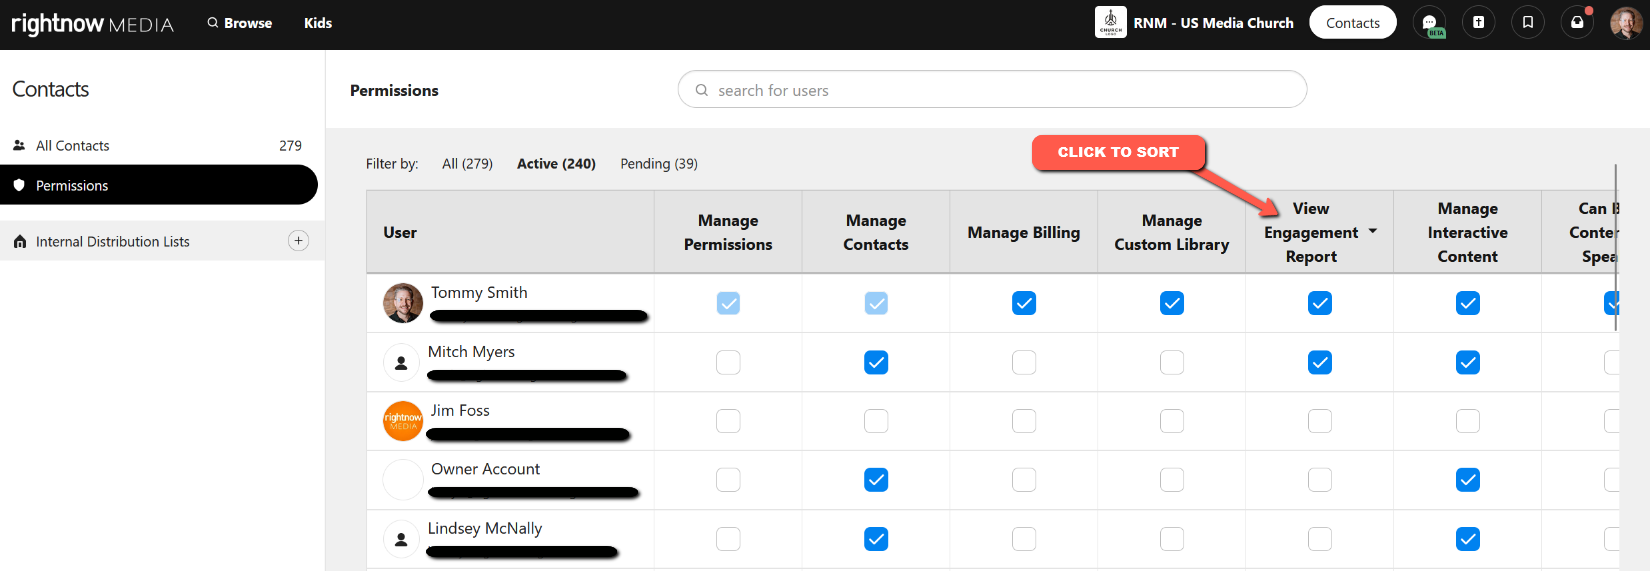Screen dimensions: 1650x571
Task: Select Permissions in the sidebar
Action: (158, 185)
